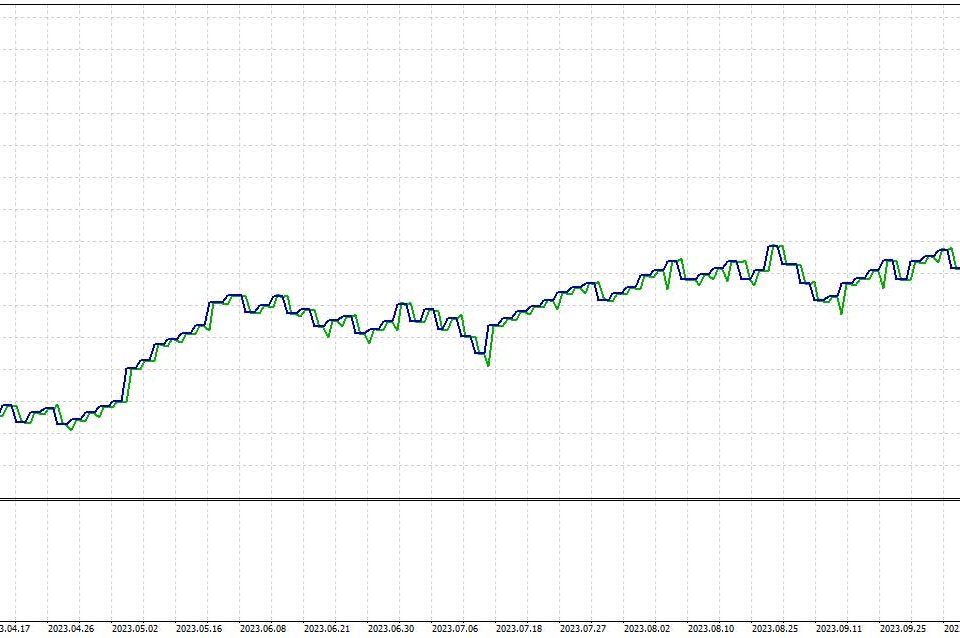Click the steep blue rise near early May
This screenshot has width=960, height=638.
coord(127,385)
